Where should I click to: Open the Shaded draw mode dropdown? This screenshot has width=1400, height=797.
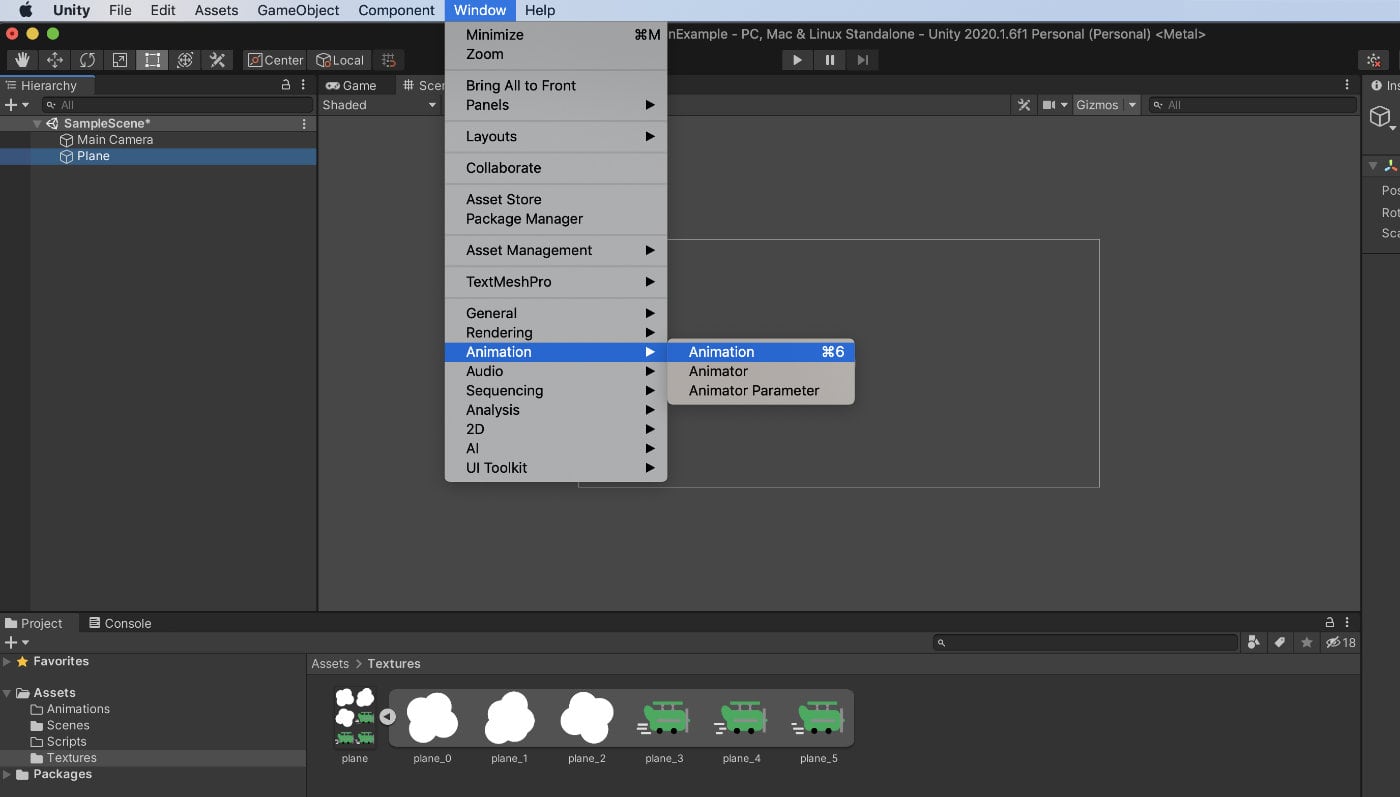pos(380,105)
